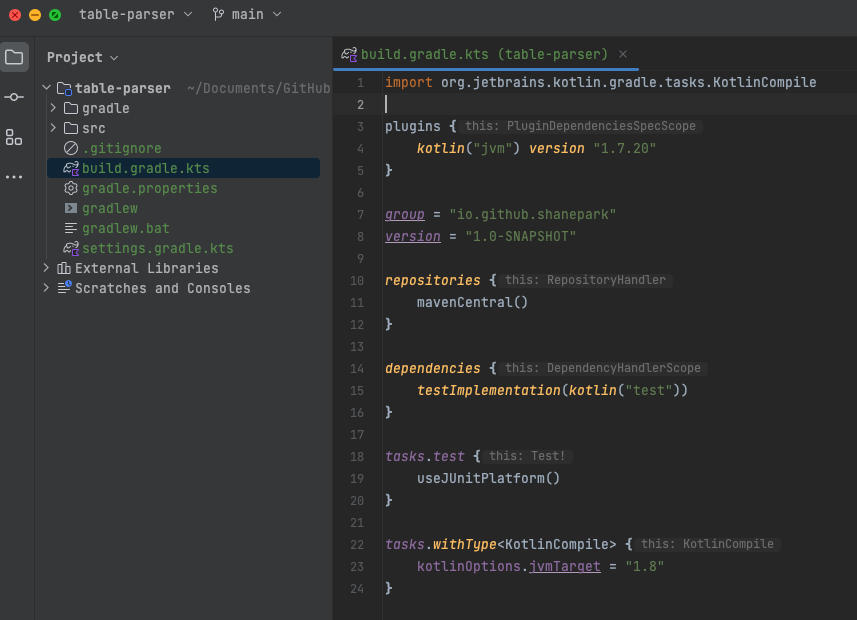Select gradlew.bat in the project tree
The image size is (857, 620).
coord(126,228)
